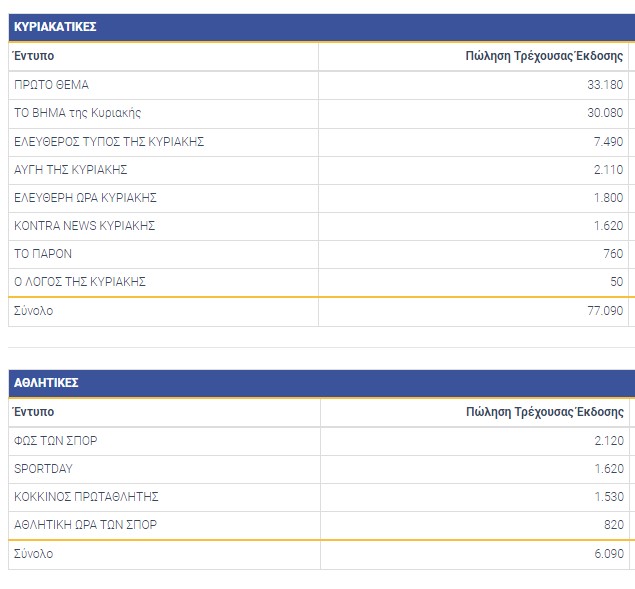Select the ΠΡΩΤΟ ΘΕΜΑ row label
Image resolution: width=635 pixels, height=589 pixels.
coord(51,85)
